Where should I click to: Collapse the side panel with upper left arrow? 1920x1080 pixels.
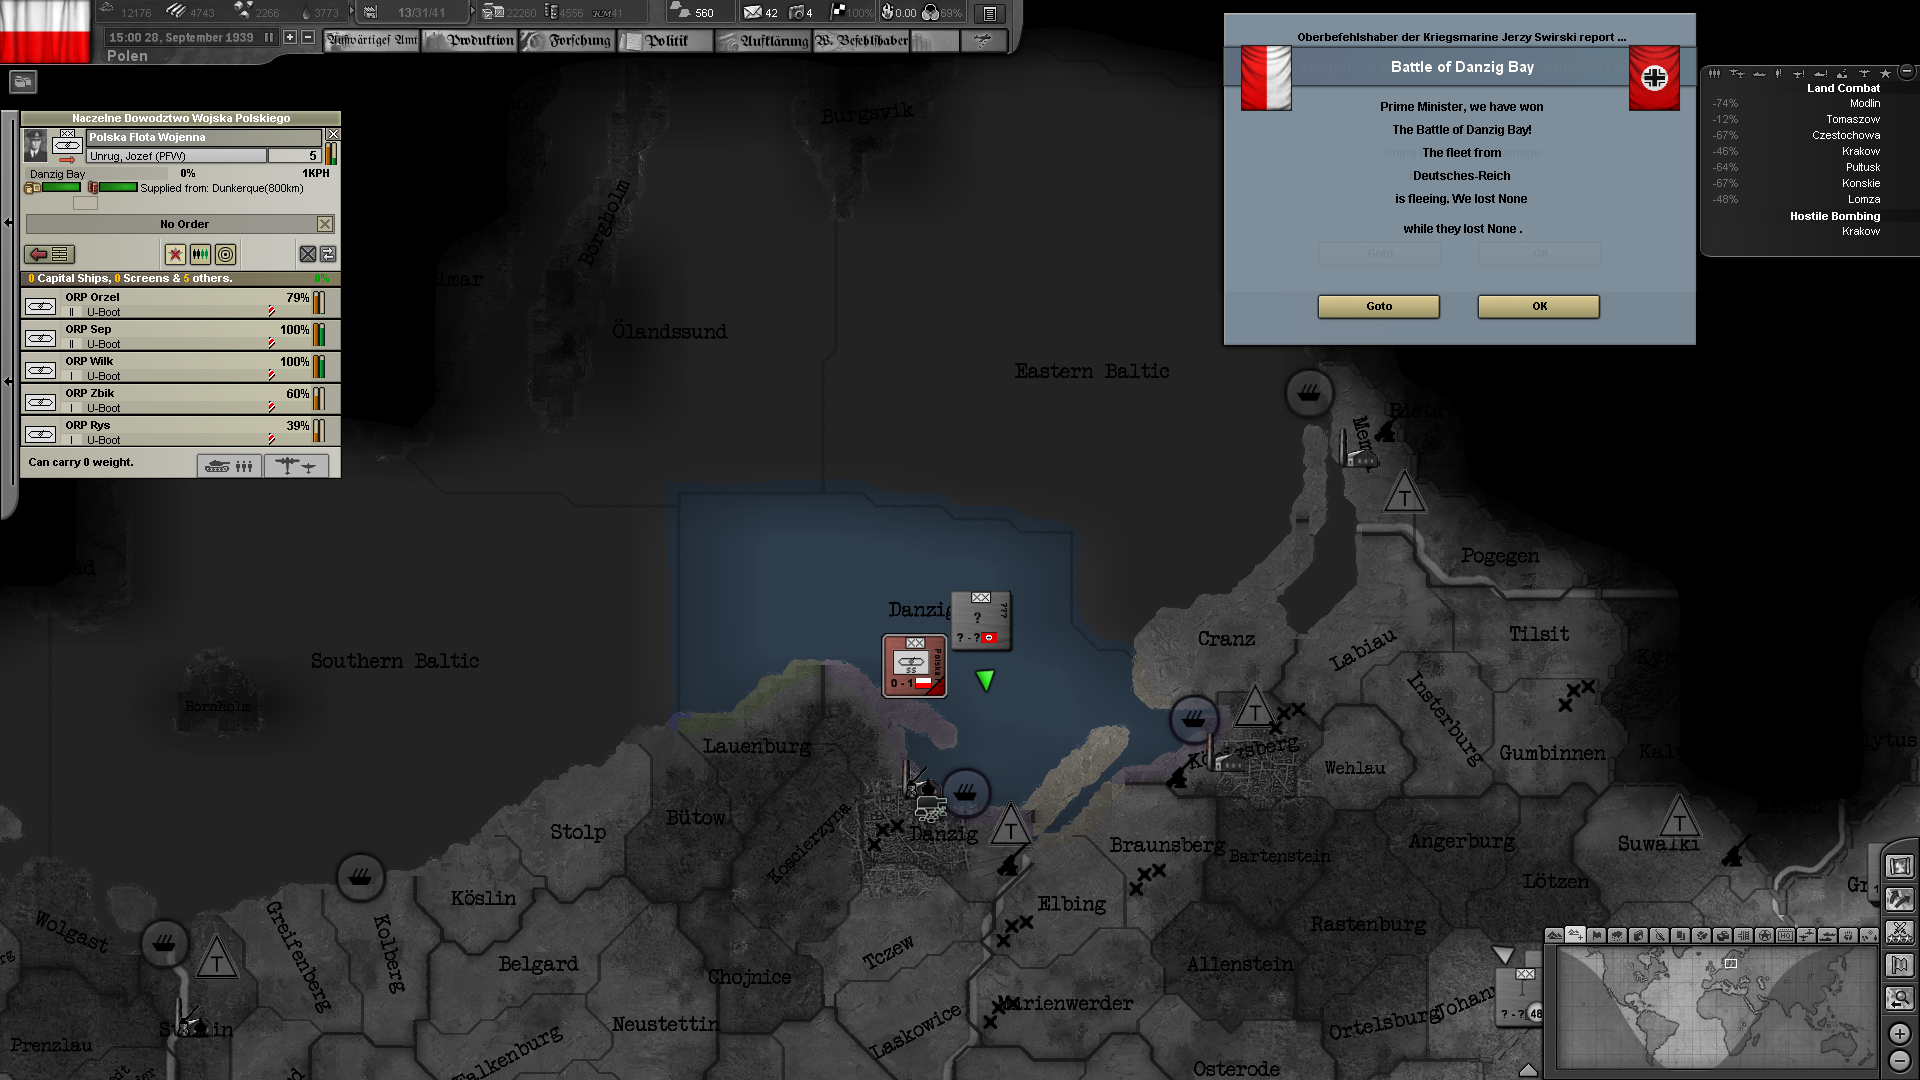8,222
